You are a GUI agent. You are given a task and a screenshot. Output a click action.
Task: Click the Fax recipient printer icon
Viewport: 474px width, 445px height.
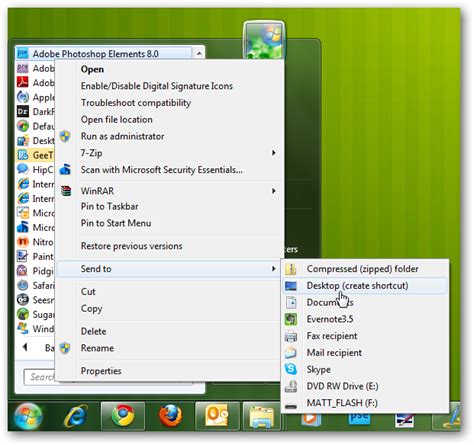291,336
